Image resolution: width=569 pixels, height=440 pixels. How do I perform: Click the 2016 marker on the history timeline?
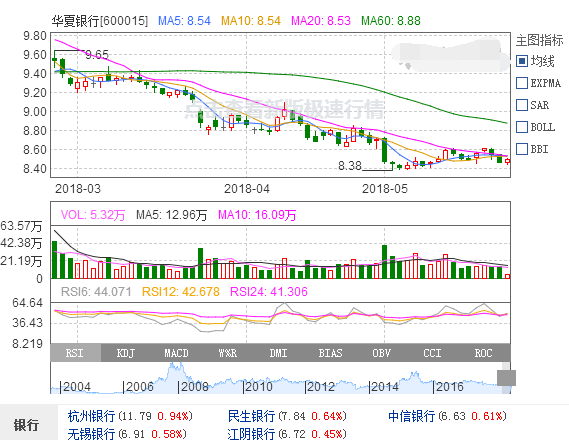448,387
